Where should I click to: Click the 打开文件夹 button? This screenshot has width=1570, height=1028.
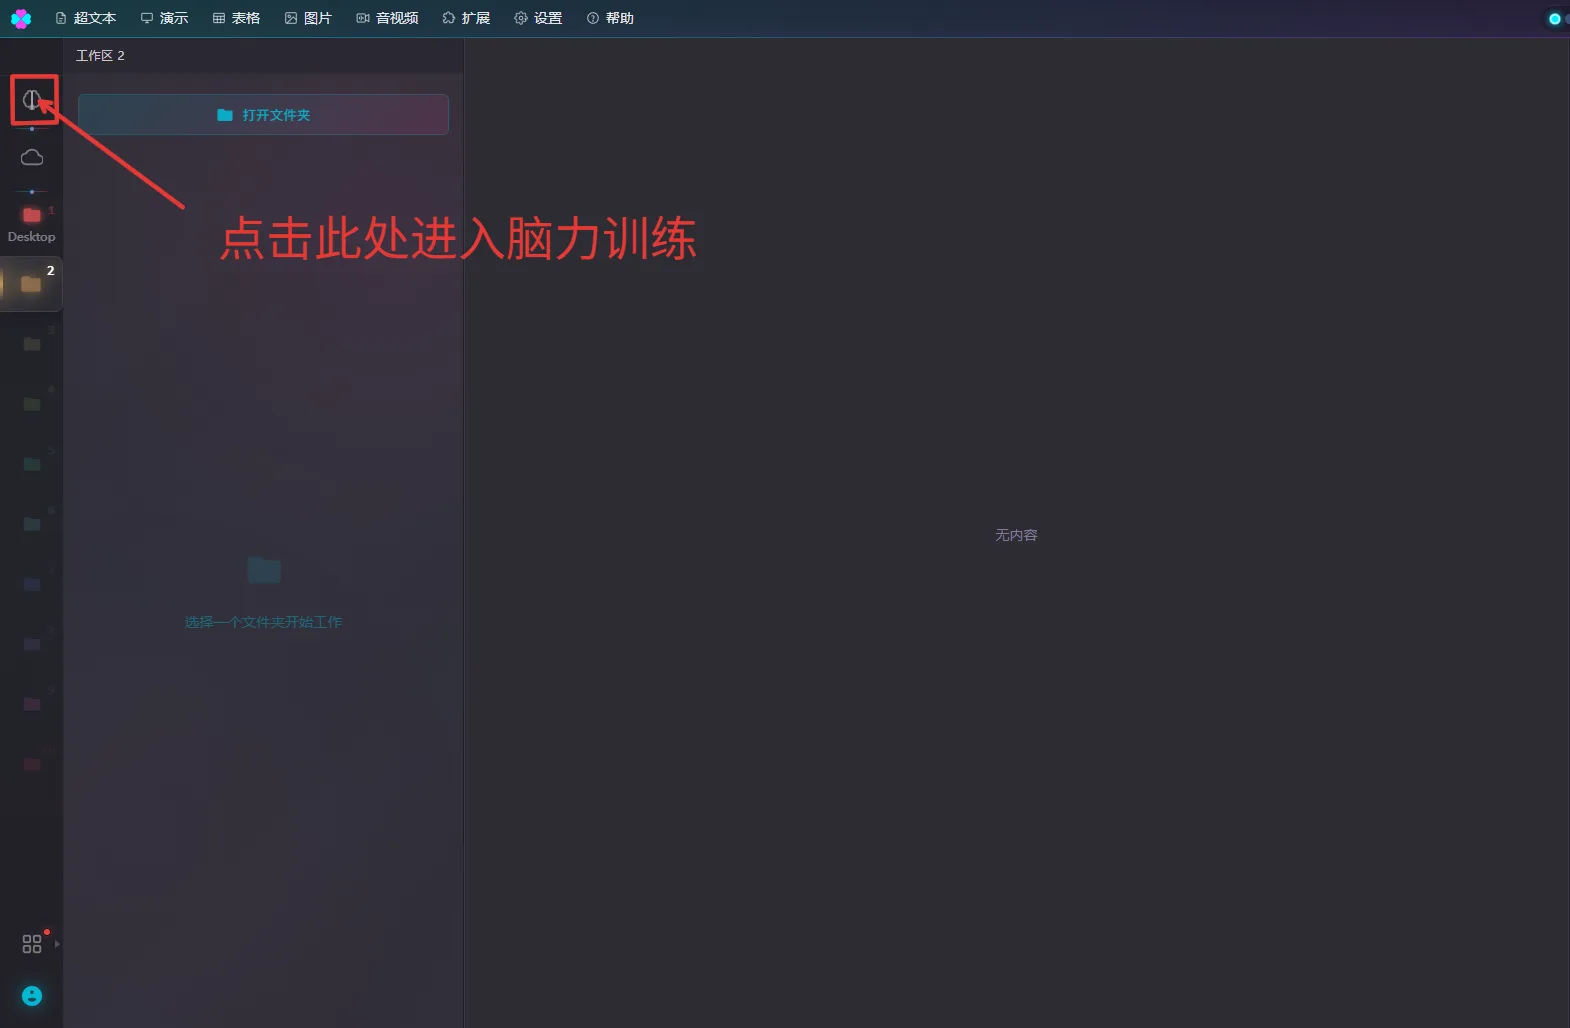coord(263,115)
